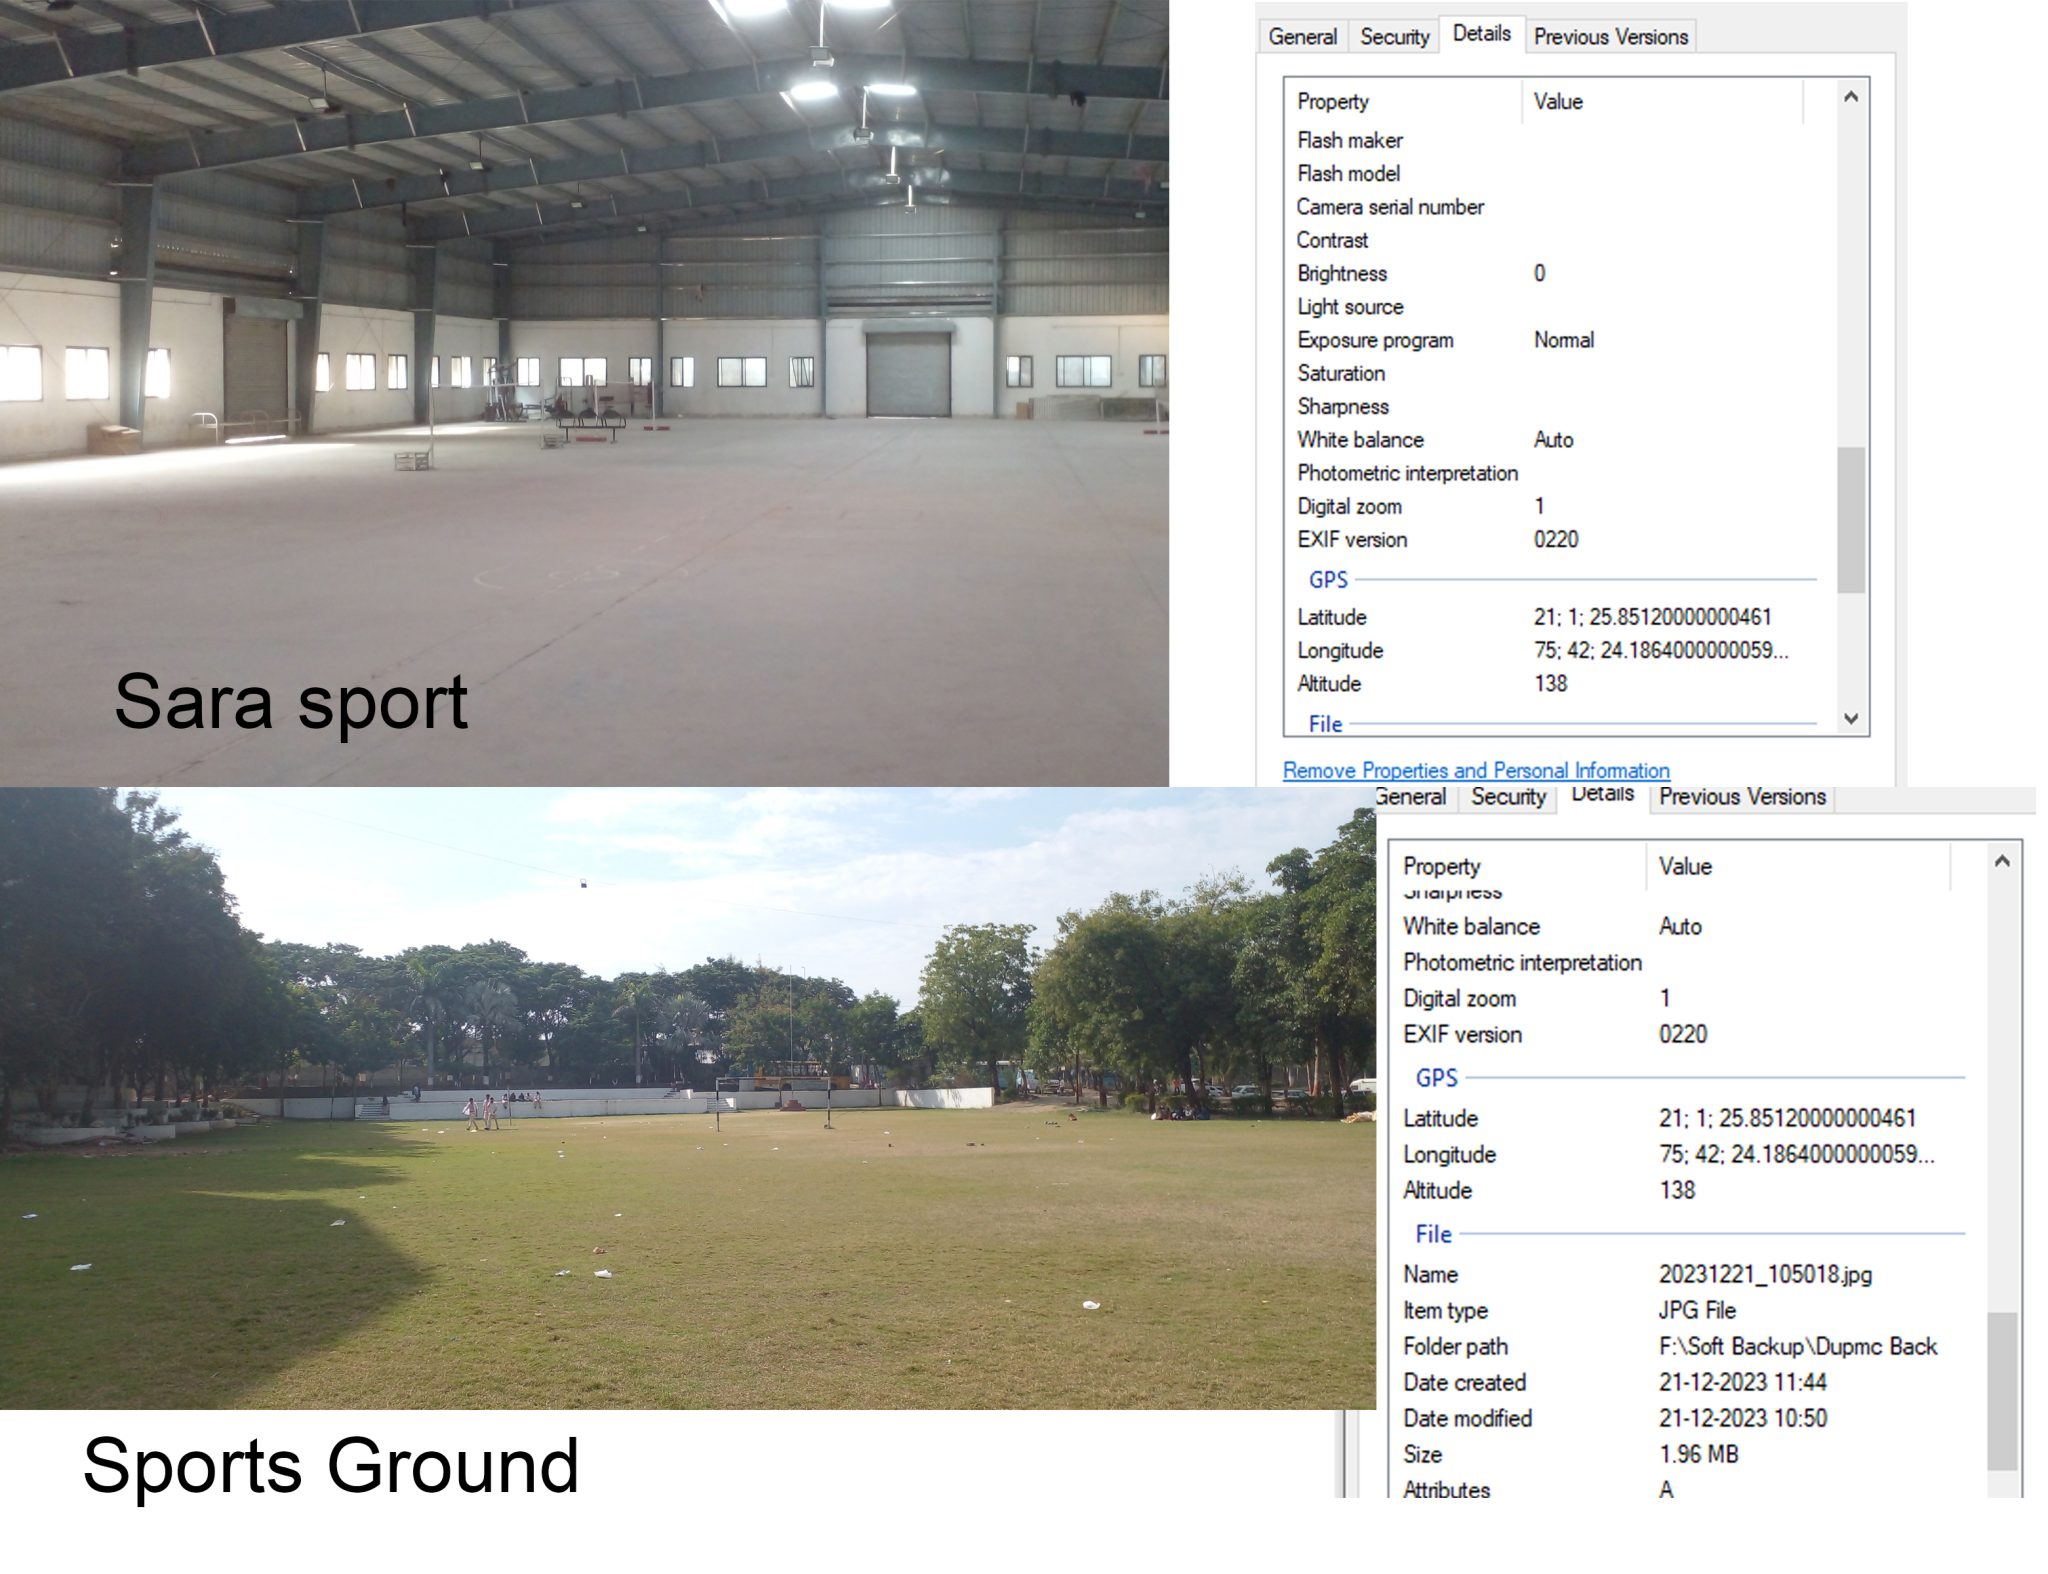This screenshot has width=2048, height=1574.
Task: Collapse the GPS group in lower list
Action: pos(1436,1078)
